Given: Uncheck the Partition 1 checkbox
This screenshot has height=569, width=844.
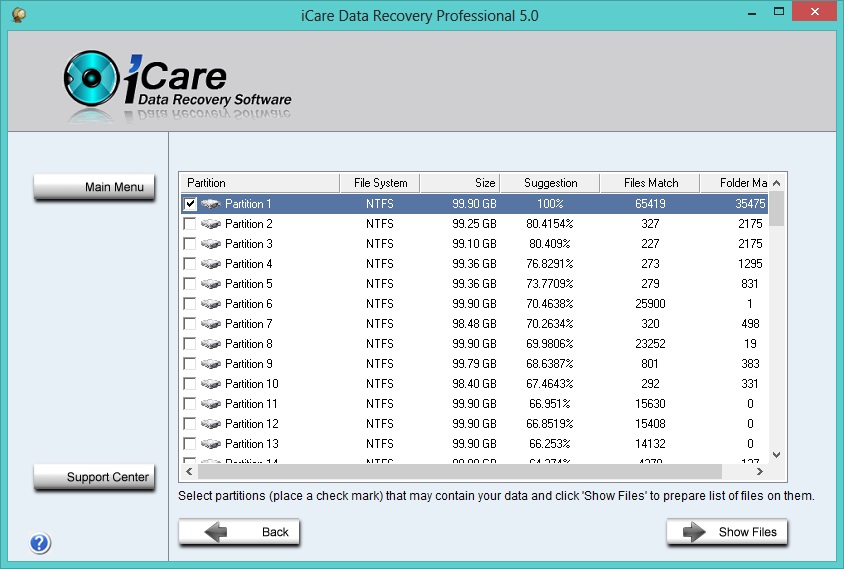Looking at the screenshot, I should tap(190, 204).
